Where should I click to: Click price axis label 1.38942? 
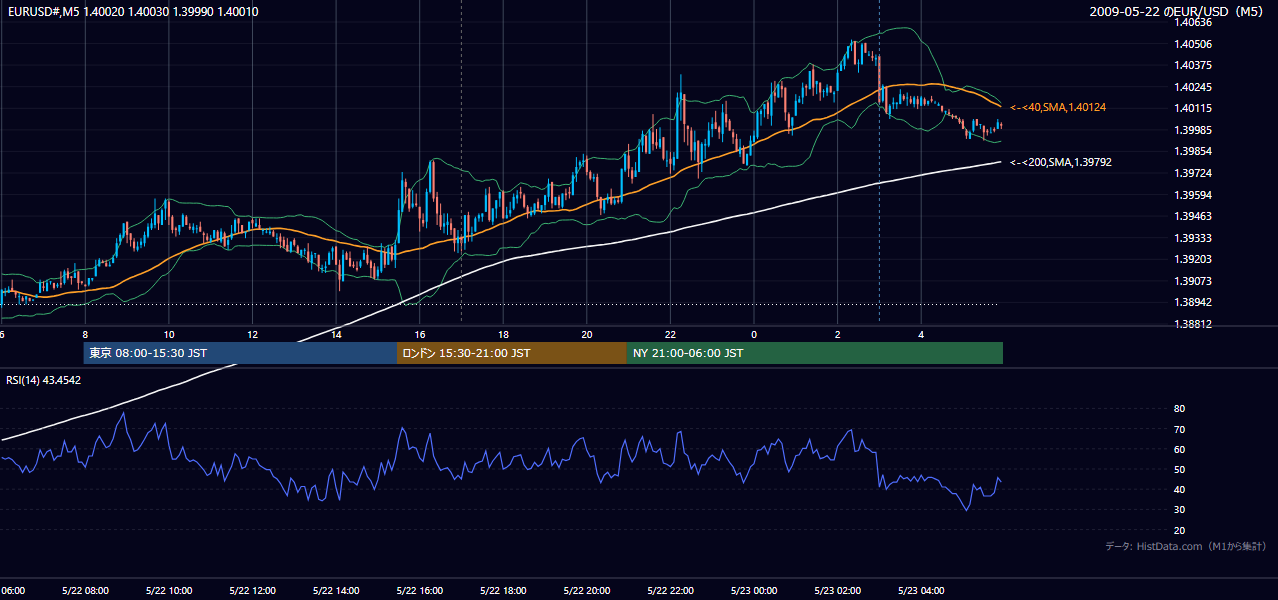pyautogui.click(x=1192, y=302)
